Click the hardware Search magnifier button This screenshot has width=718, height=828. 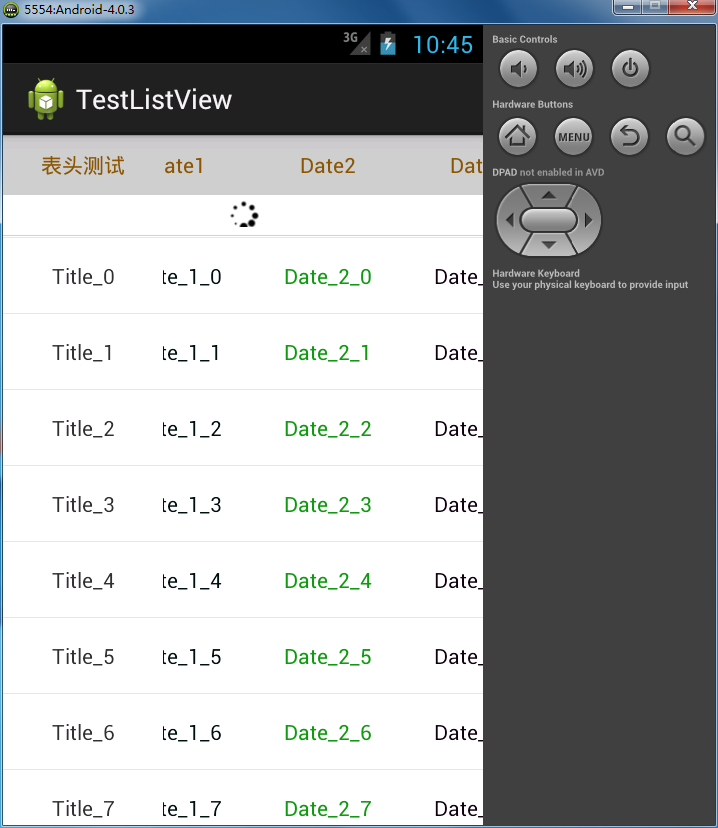point(685,137)
